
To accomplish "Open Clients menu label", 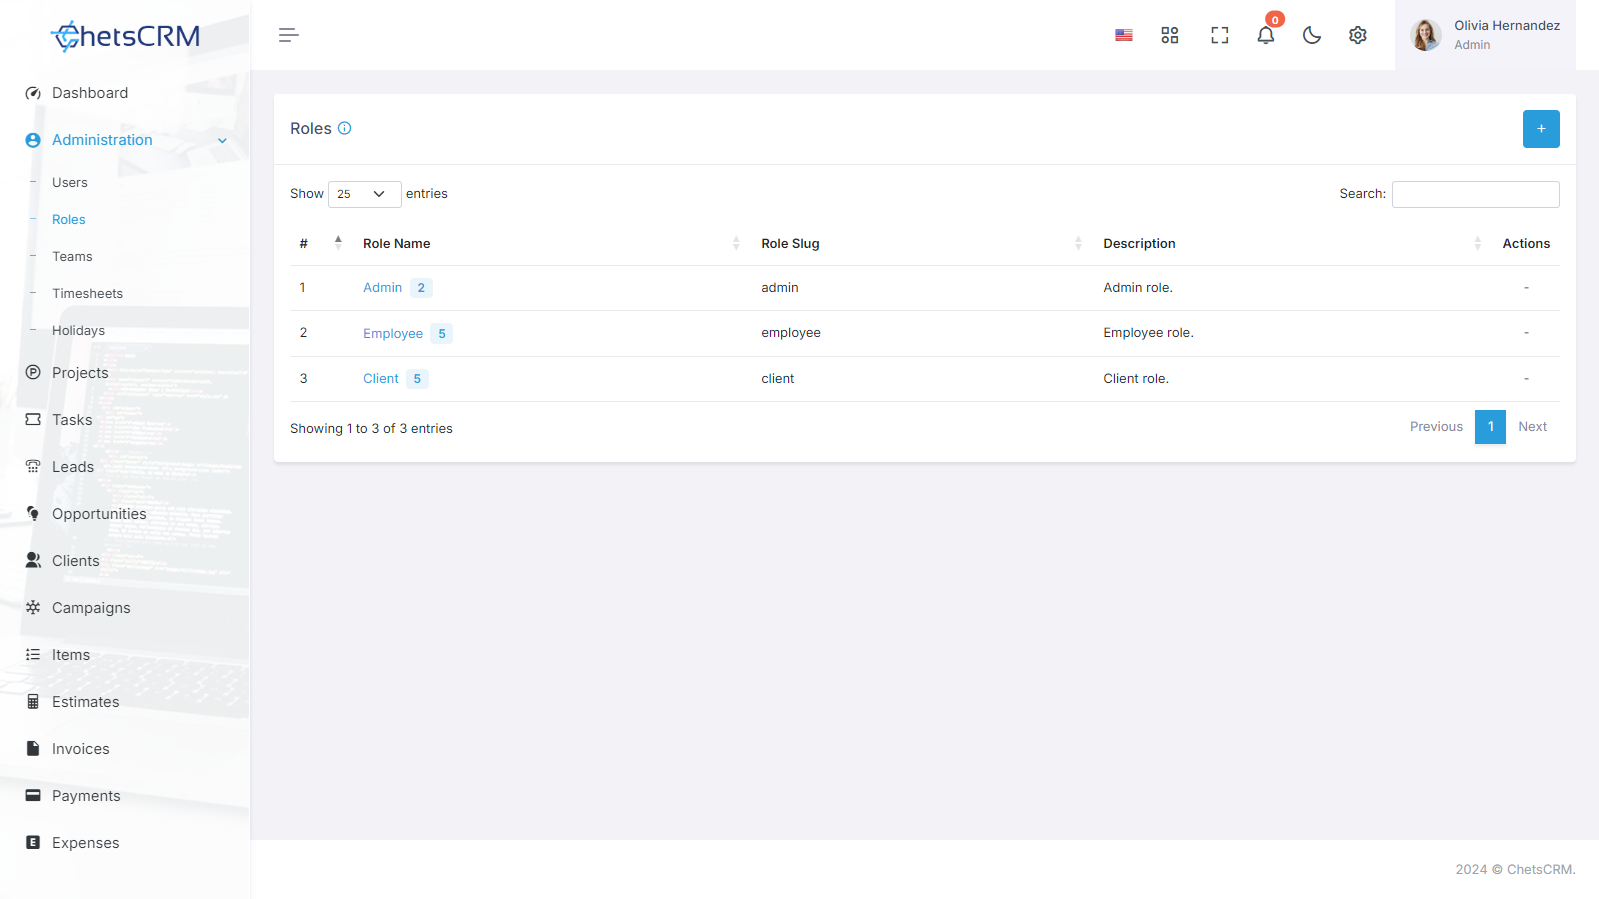I will pyautogui.click(x=76, y=561).
